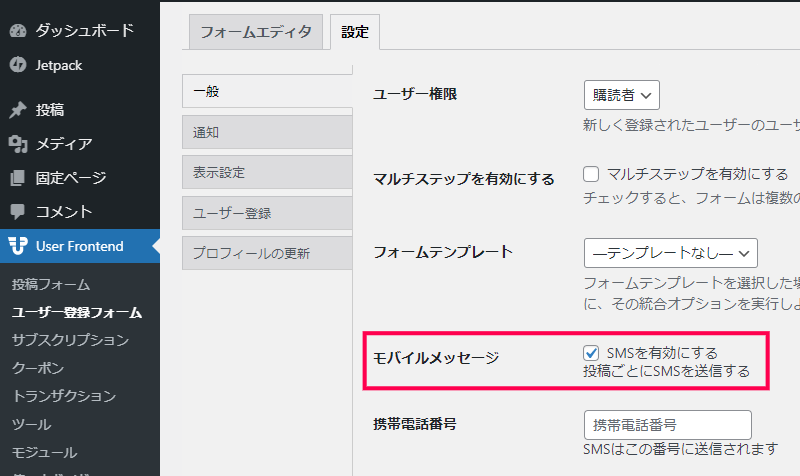The width and height of the screenshot is (800, 476).
Task: Select the 表示設定 settings section
Action: tap(267, 172)
